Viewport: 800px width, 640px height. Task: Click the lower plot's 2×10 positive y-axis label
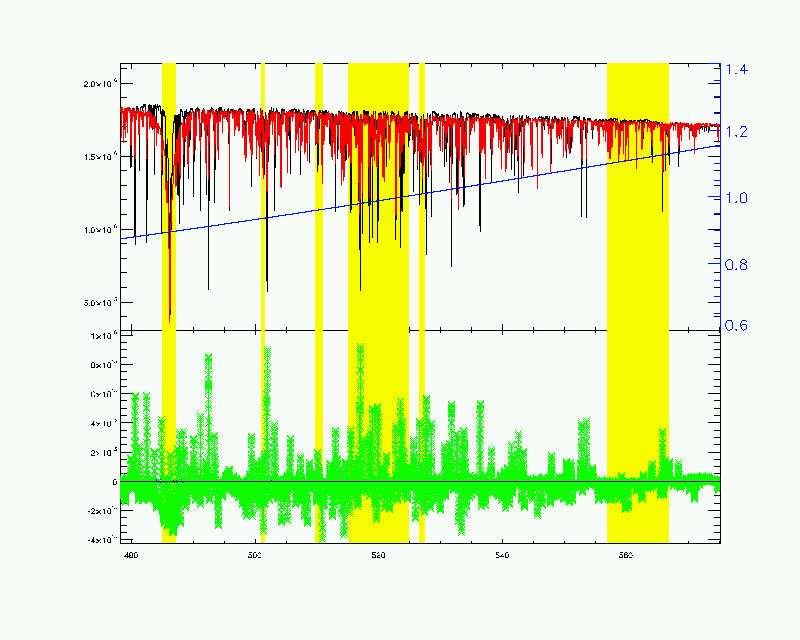pos(104,452)
